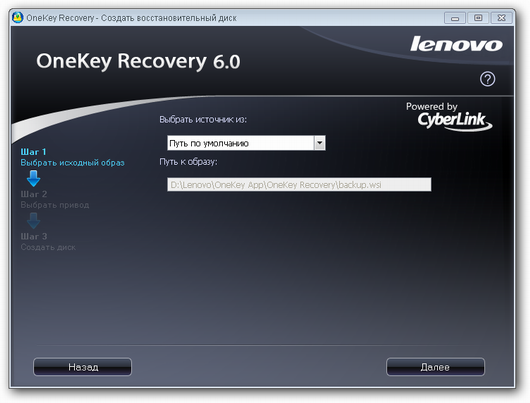Screen dimensions: 530x403
Task: Click the blue arrow below Шаг 1
Action: pyautogui.click(x=33, y=179)
